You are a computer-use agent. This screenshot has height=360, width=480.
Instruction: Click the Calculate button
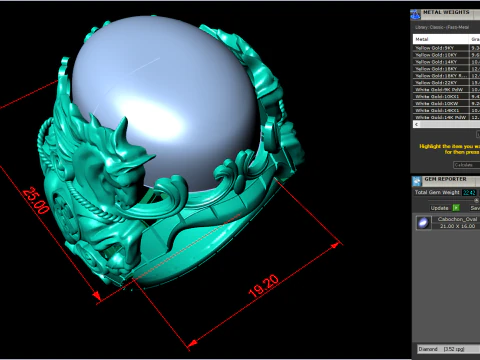(467, 165)
